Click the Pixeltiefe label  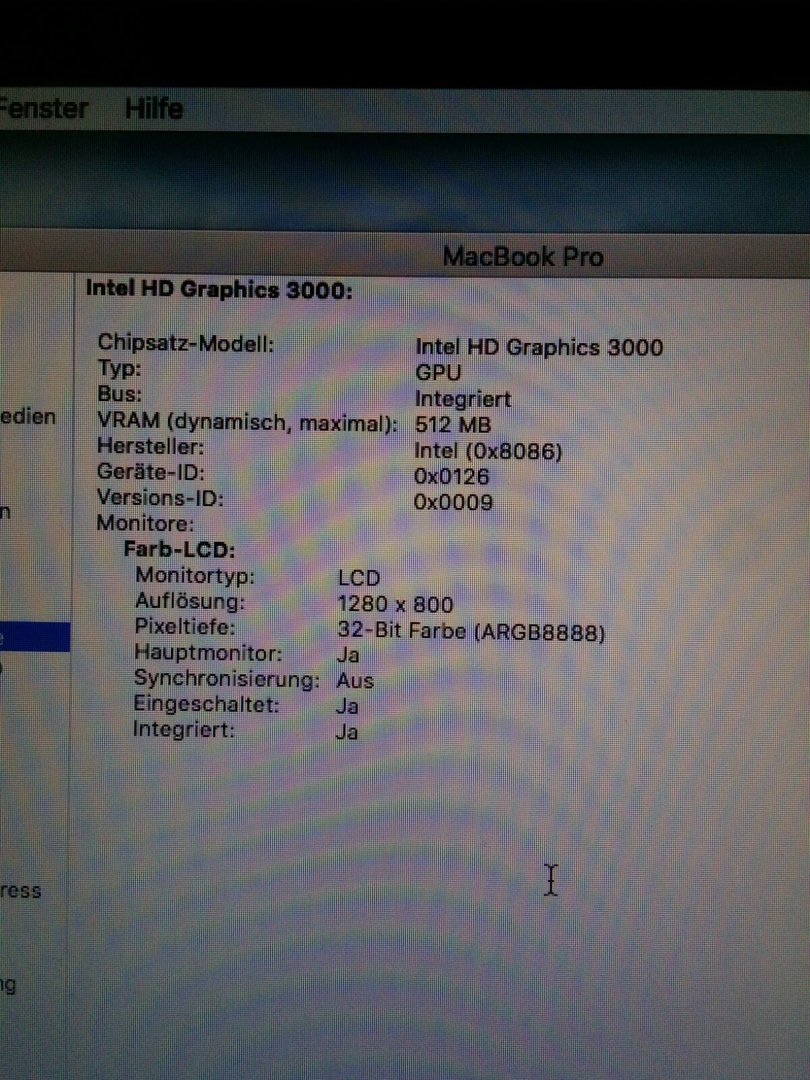click(x=184, y=627)
